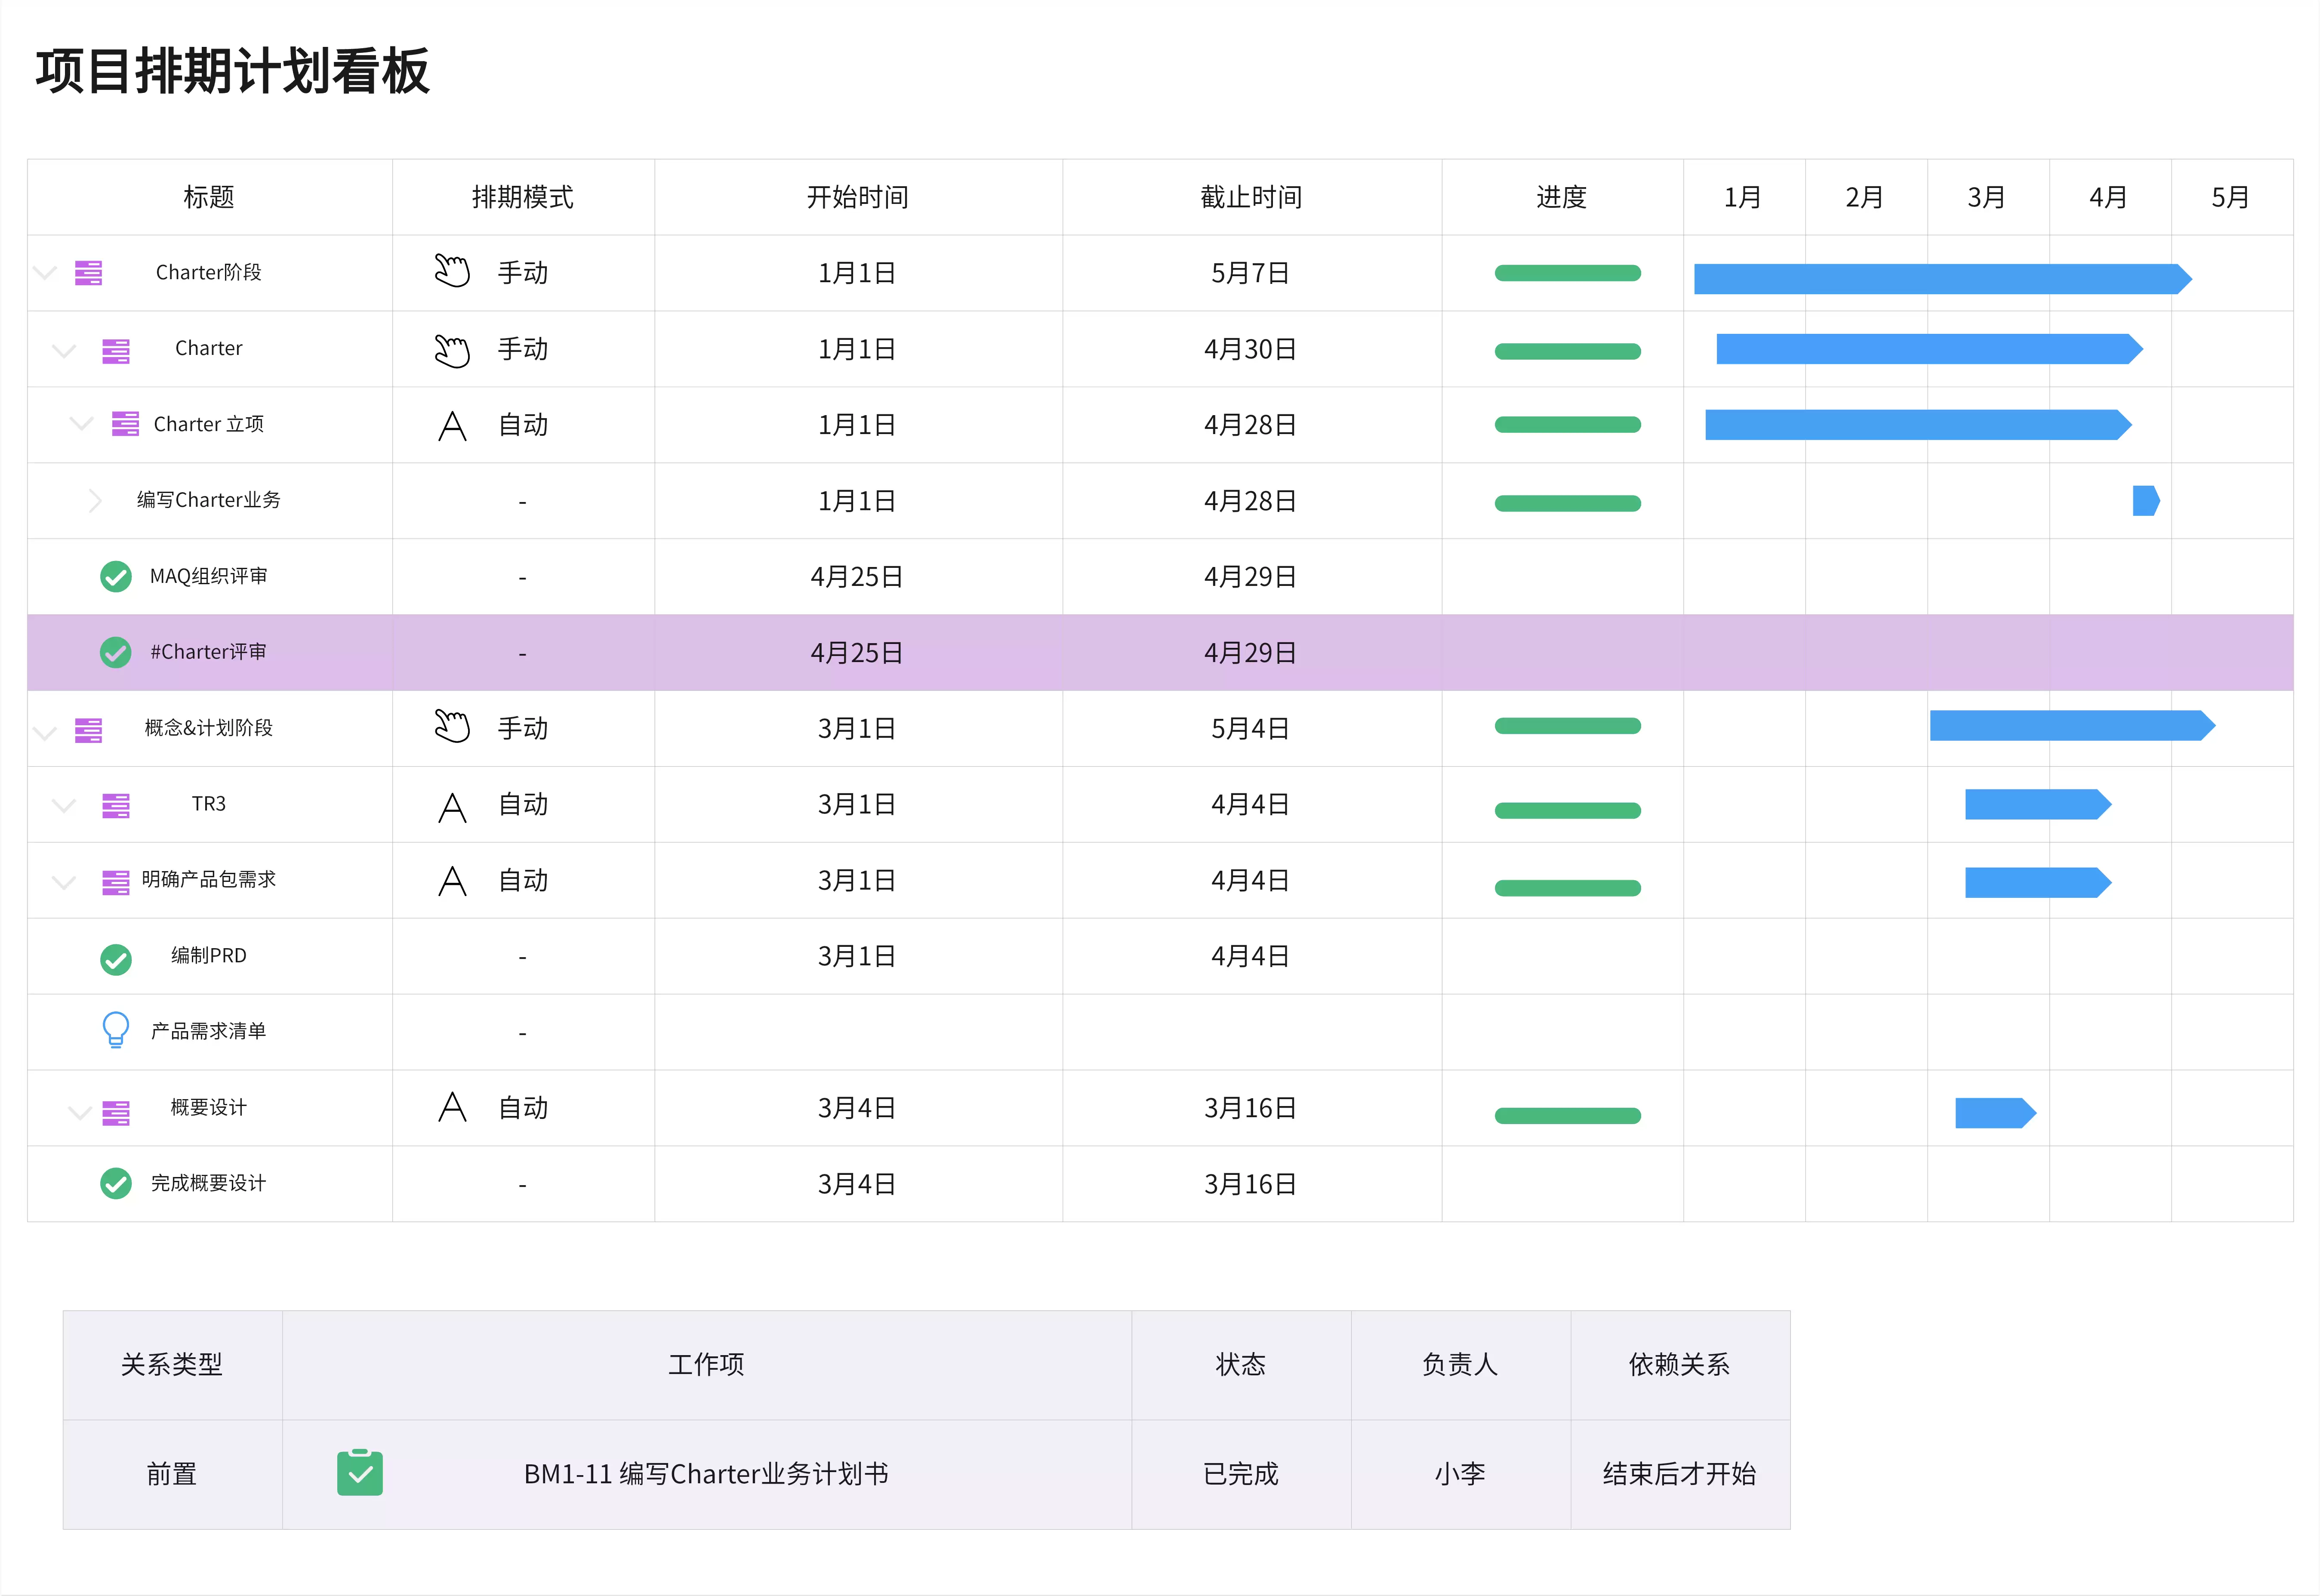Click the hand icon in 概念&计划阶段 row
The width and height of the screenshot is (2320, 1596).
(x=452, y=727)
